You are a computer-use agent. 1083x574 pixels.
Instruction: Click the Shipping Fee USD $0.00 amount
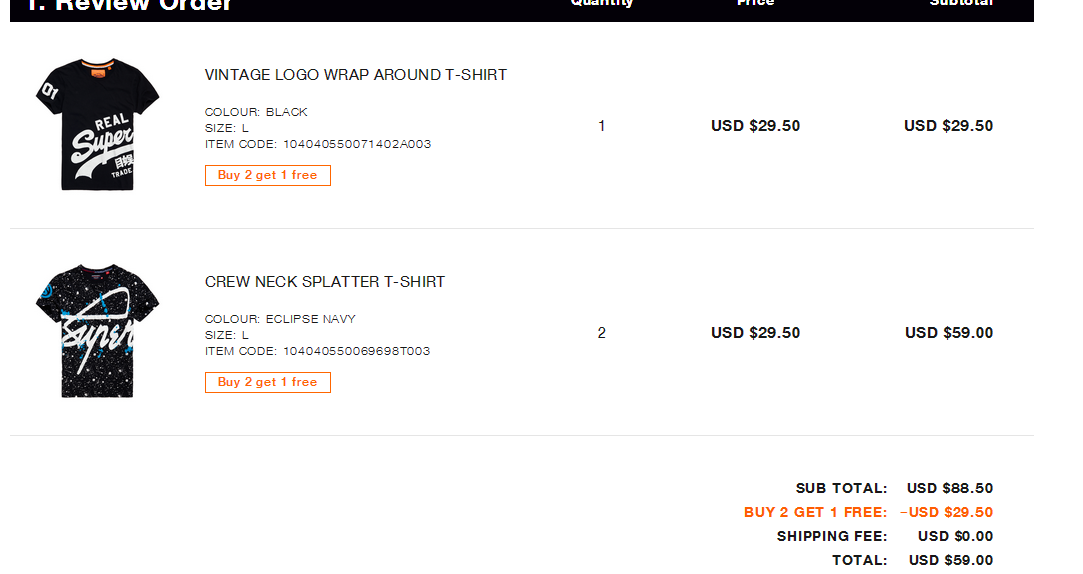click(x=955, y=537)
